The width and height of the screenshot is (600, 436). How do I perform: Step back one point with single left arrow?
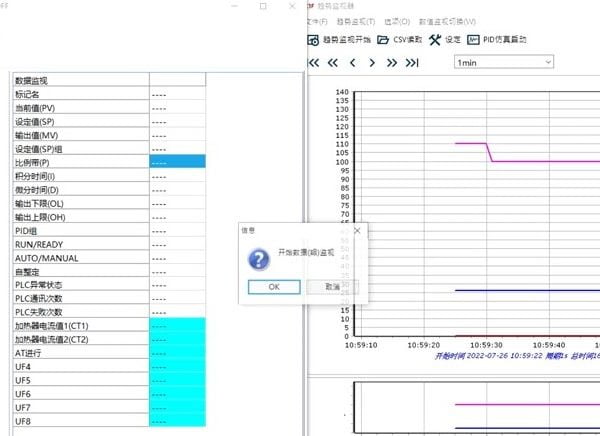click(x=352, y=62)
